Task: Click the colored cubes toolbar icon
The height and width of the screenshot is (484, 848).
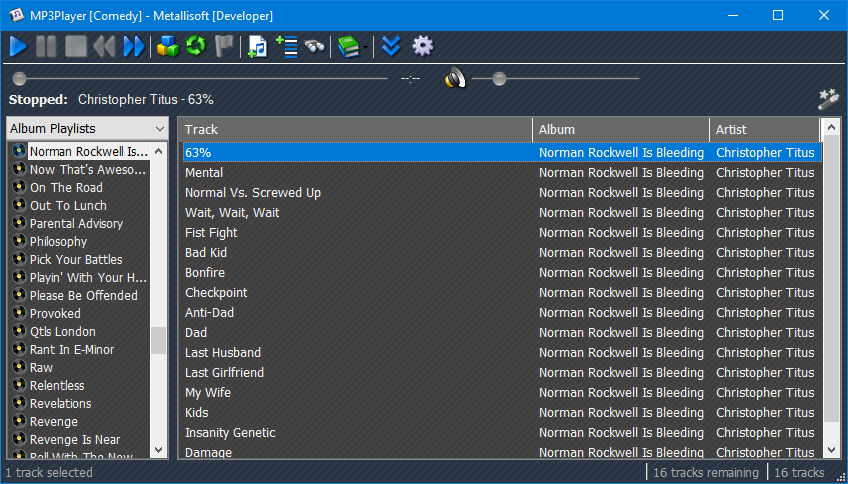Action: 168,46
